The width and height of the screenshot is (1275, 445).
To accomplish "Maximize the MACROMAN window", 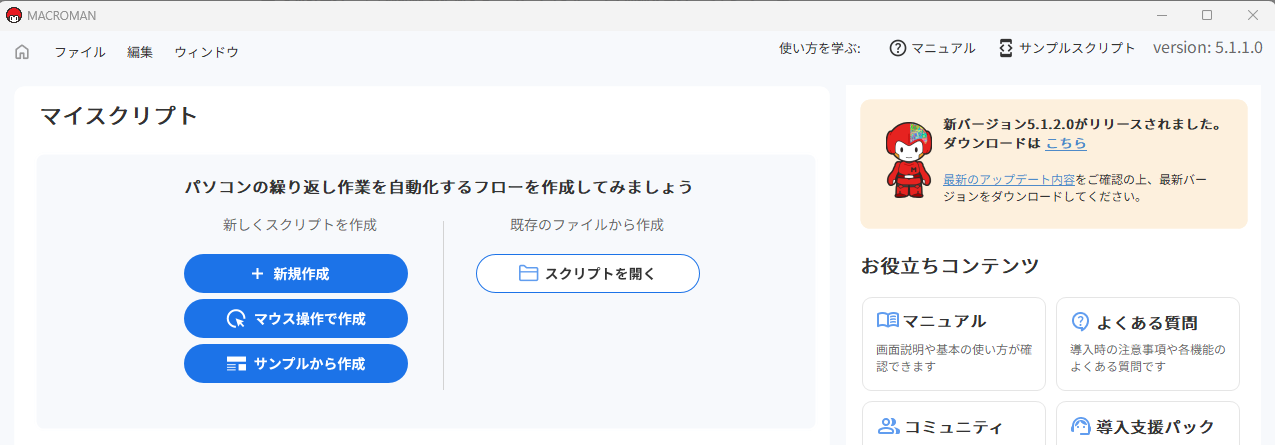I will [1207, 15].
